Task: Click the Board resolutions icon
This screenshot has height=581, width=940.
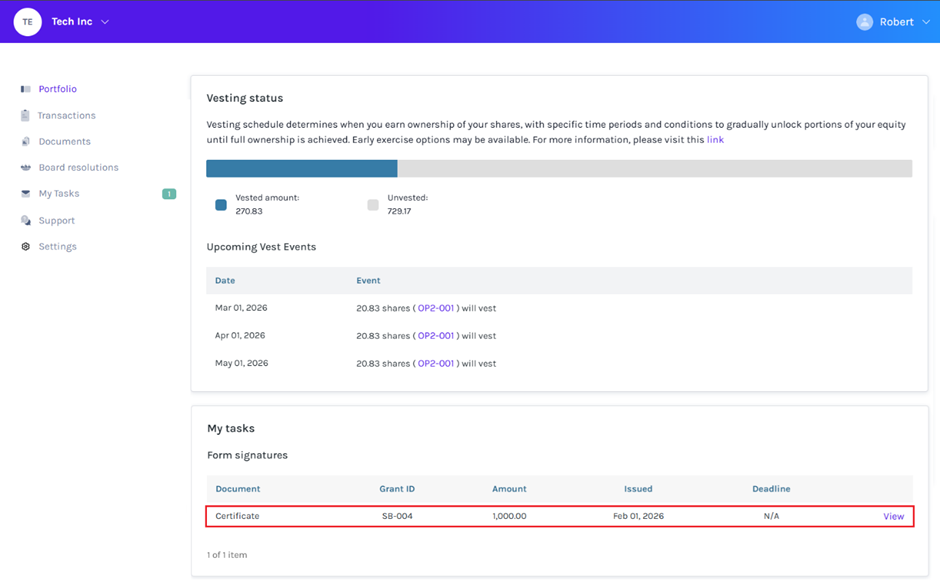Action: [x=26, y=168]
